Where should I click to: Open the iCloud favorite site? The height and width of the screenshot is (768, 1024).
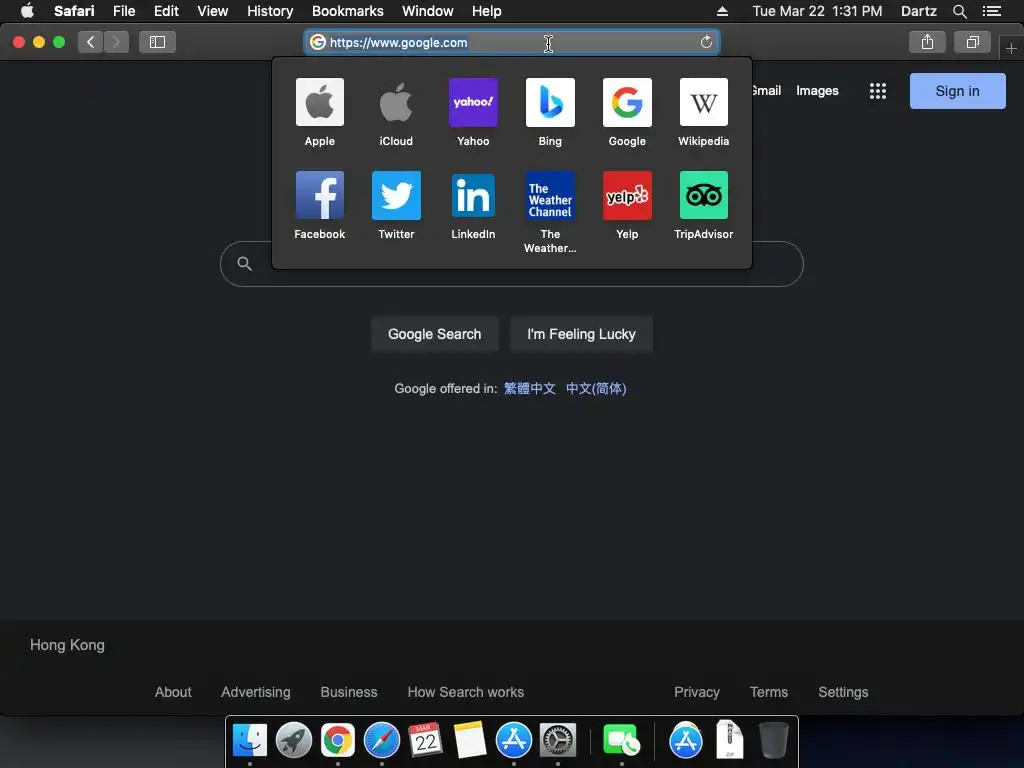point(396,112)
